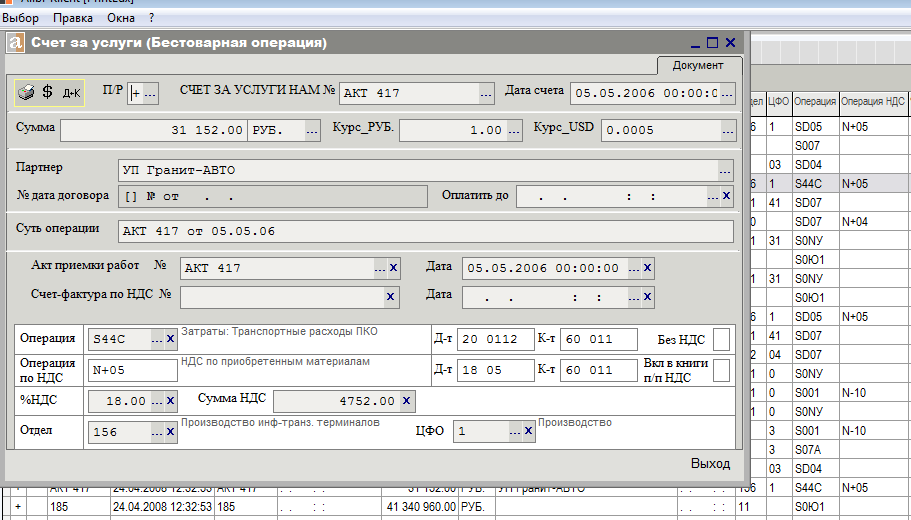The height and width of the screenshot is (520, 911).
Task: Clear the Сумма НДС value
Action: [407, 401]
